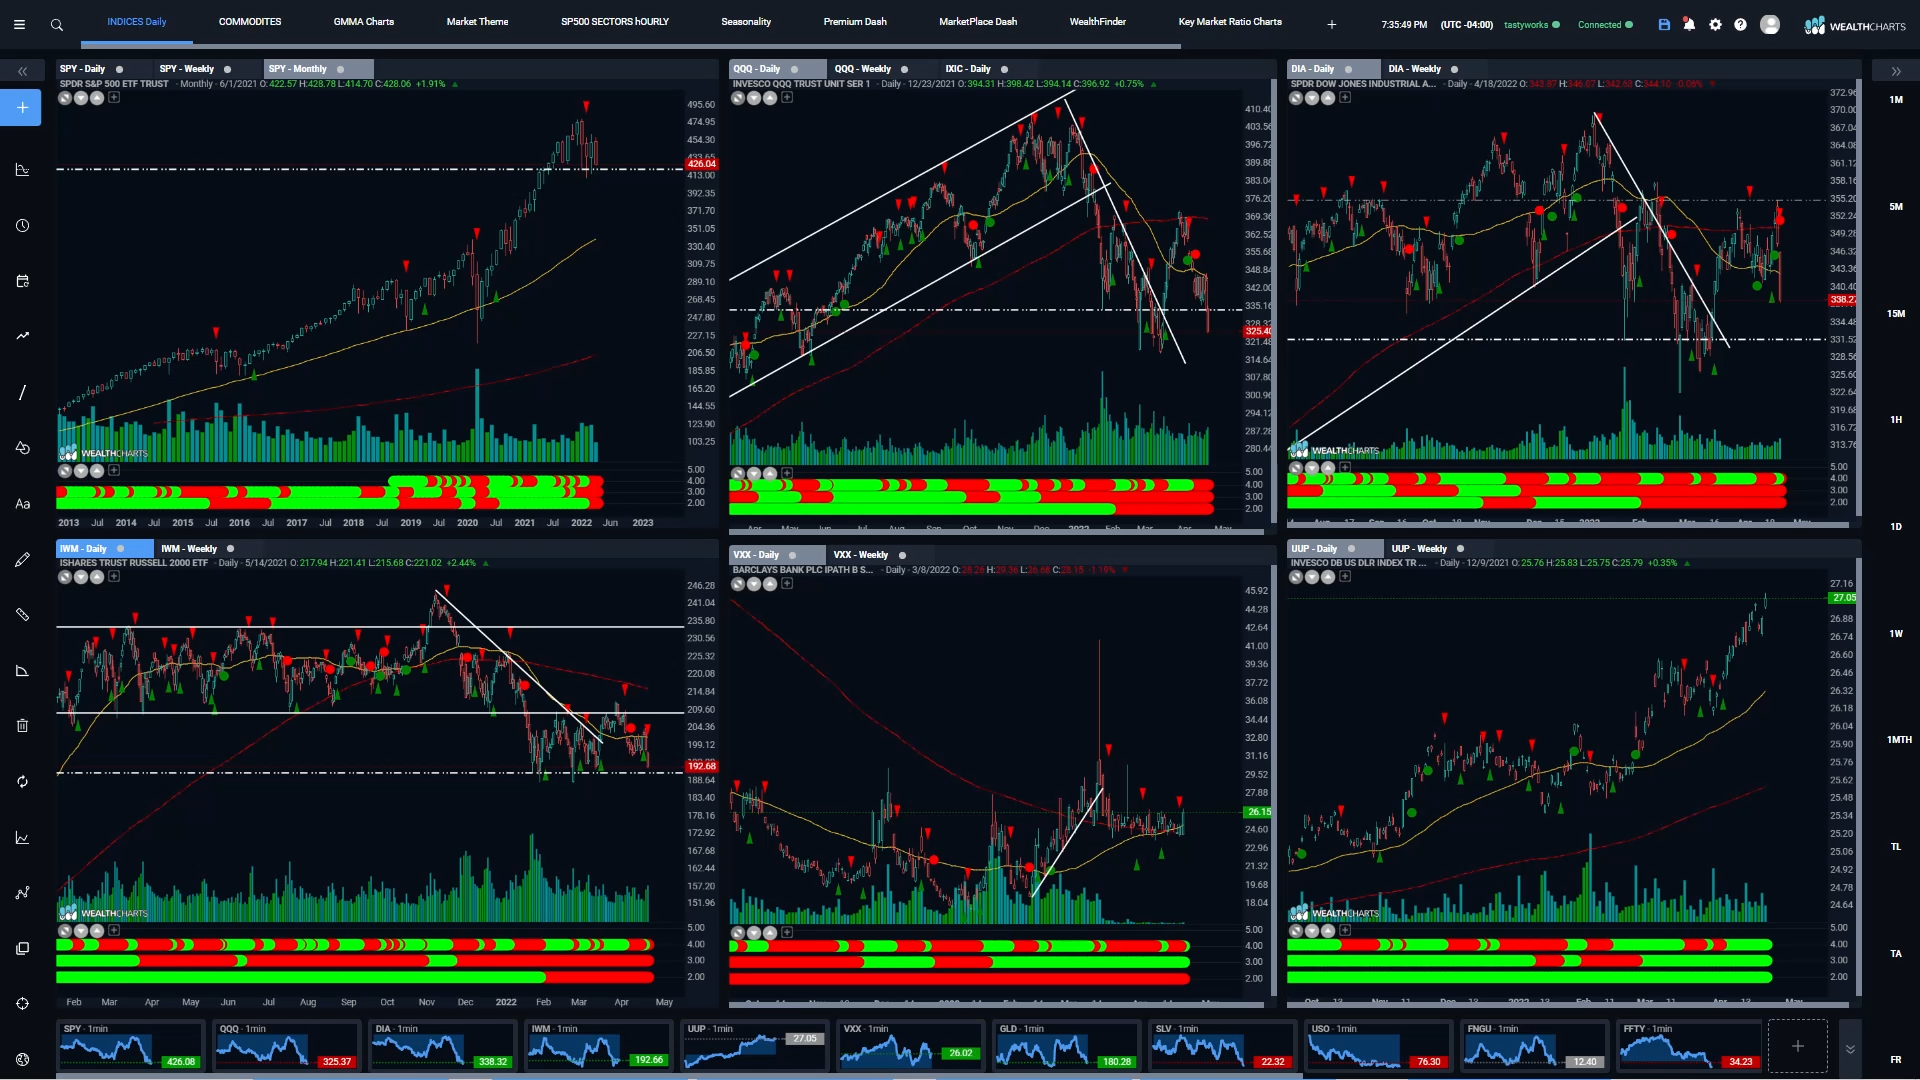Screen dimensions: 1920x1080
Task: Open the chart type tool in sidebar
Action: [x=22, y=169]
